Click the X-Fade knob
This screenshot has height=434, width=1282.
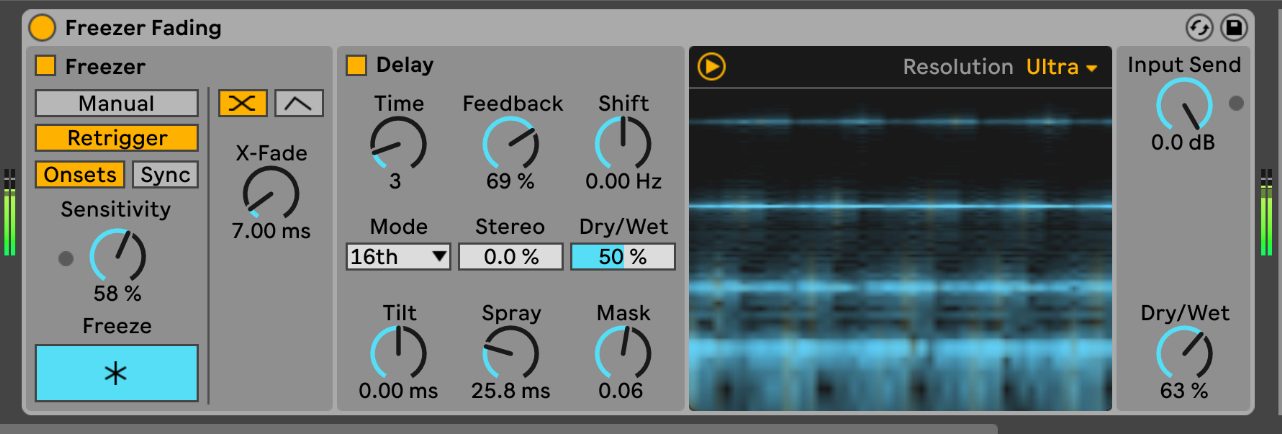point(271,192)
